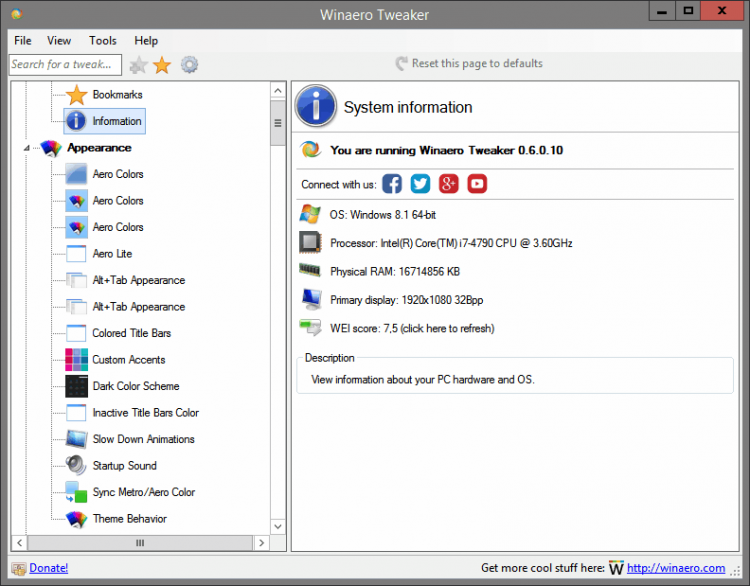Click the Windows flag OS icon

pyautogui.click(x=310, y=214)
